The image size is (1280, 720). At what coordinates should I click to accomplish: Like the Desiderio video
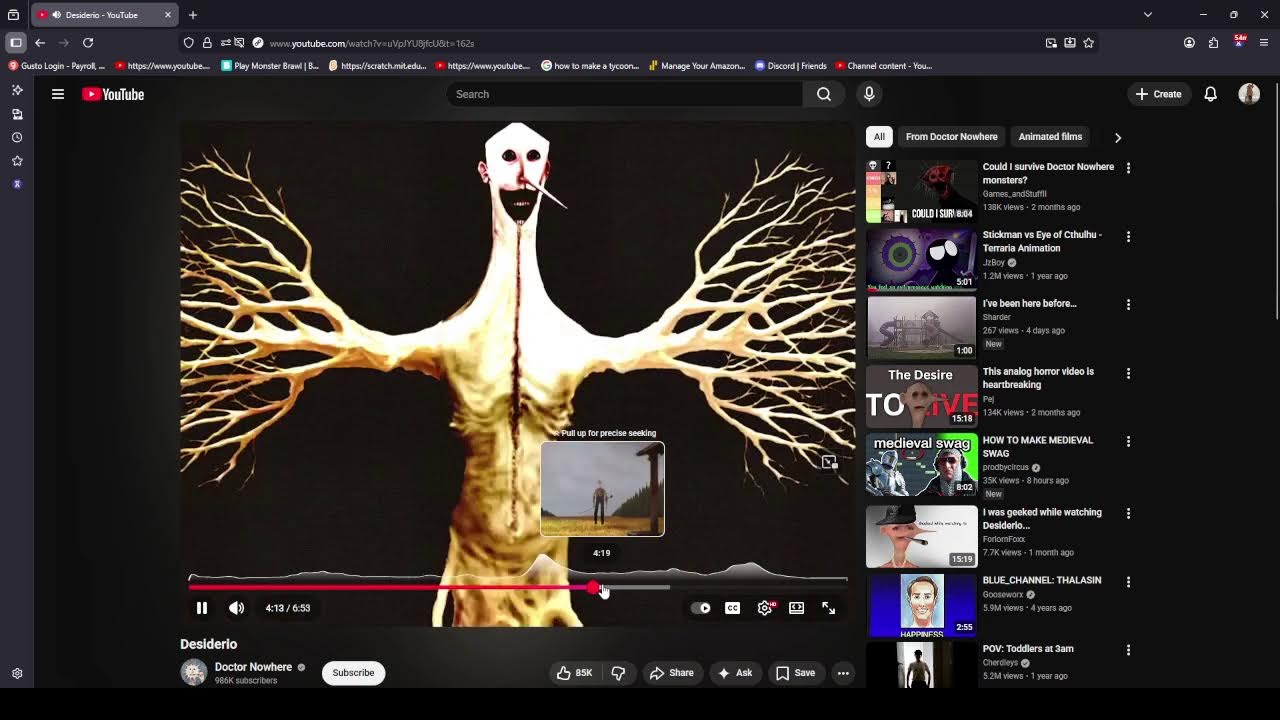[575, 673]
